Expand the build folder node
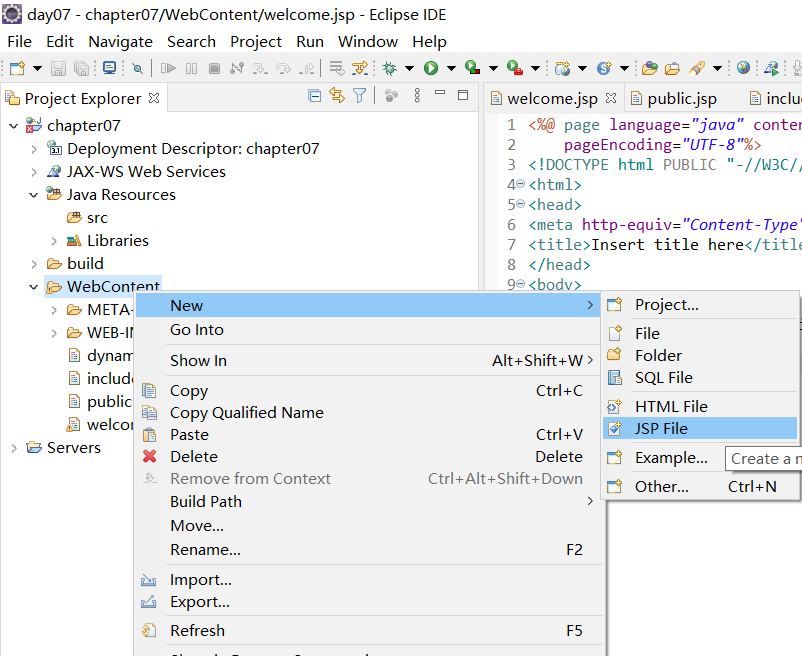The height and width of the screenshot is (656, 802). coord(34,264)
